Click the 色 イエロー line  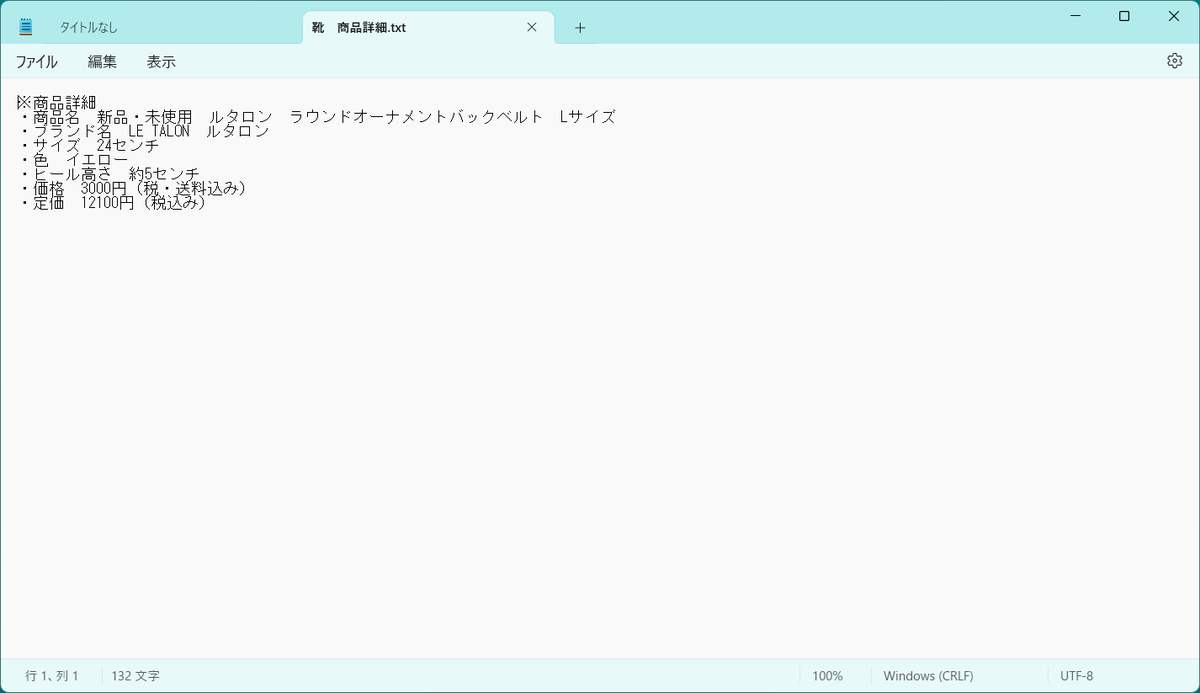[72, 160]
